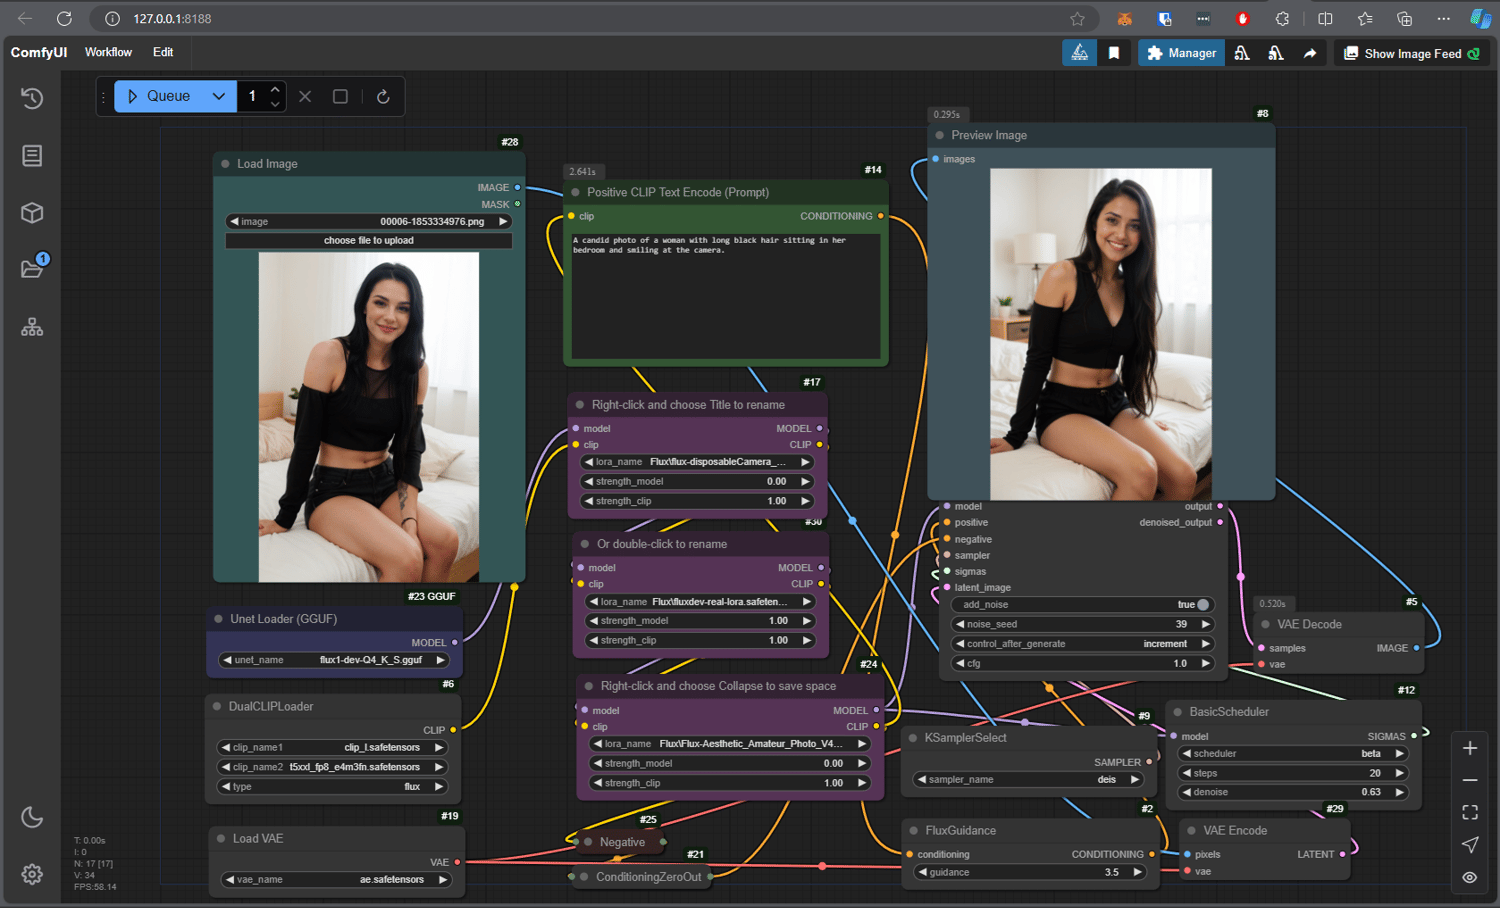Adjust the denoise 0.63 value slider
The width and height of the screenshot is (1500, 914).
coord(1293,792)
